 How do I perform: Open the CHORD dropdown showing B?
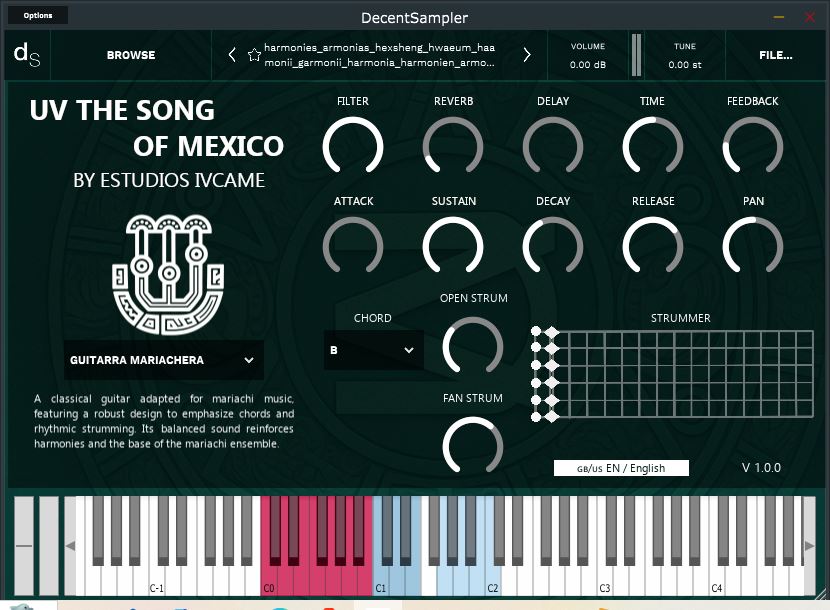(x=373, y=350)
